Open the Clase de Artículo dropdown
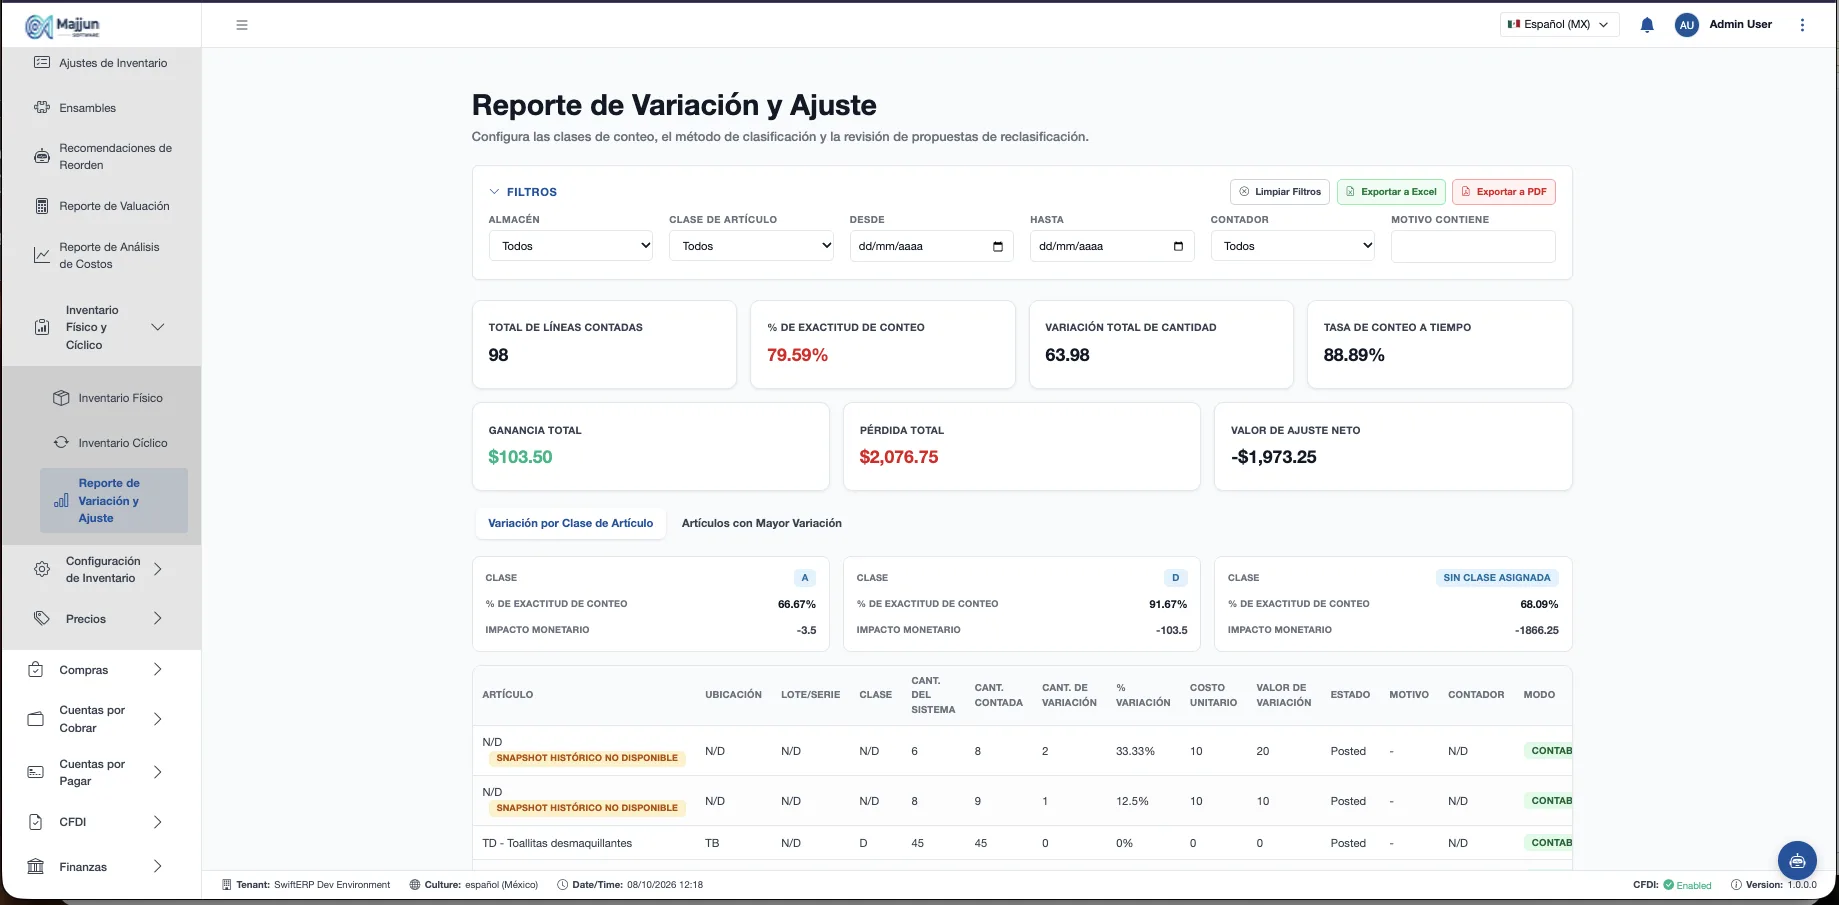The height and width of the screenshot is (905, 1839). (x=751, y=246)
